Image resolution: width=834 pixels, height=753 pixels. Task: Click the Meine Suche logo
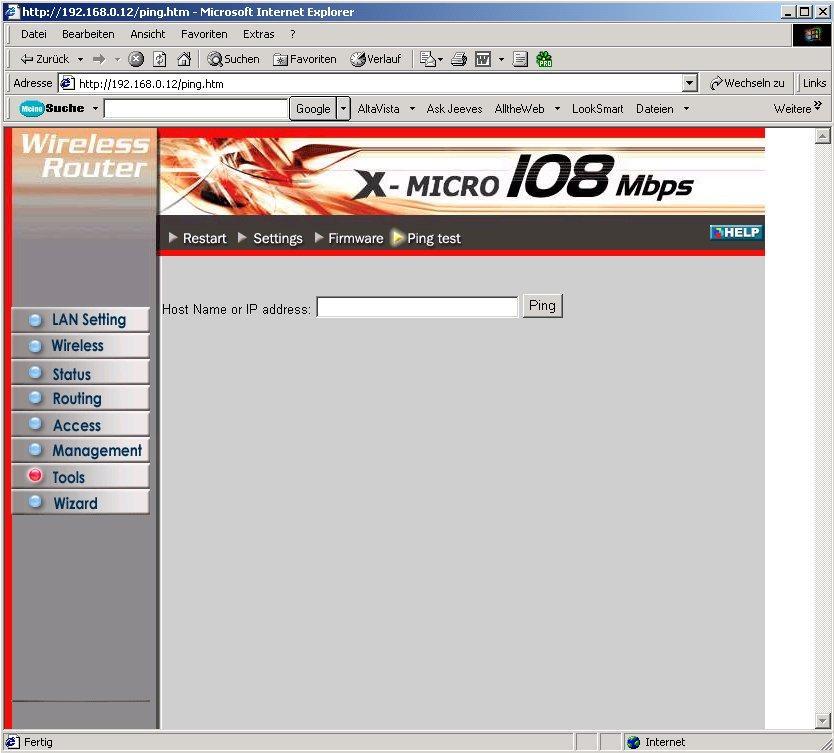click(52, 108)
